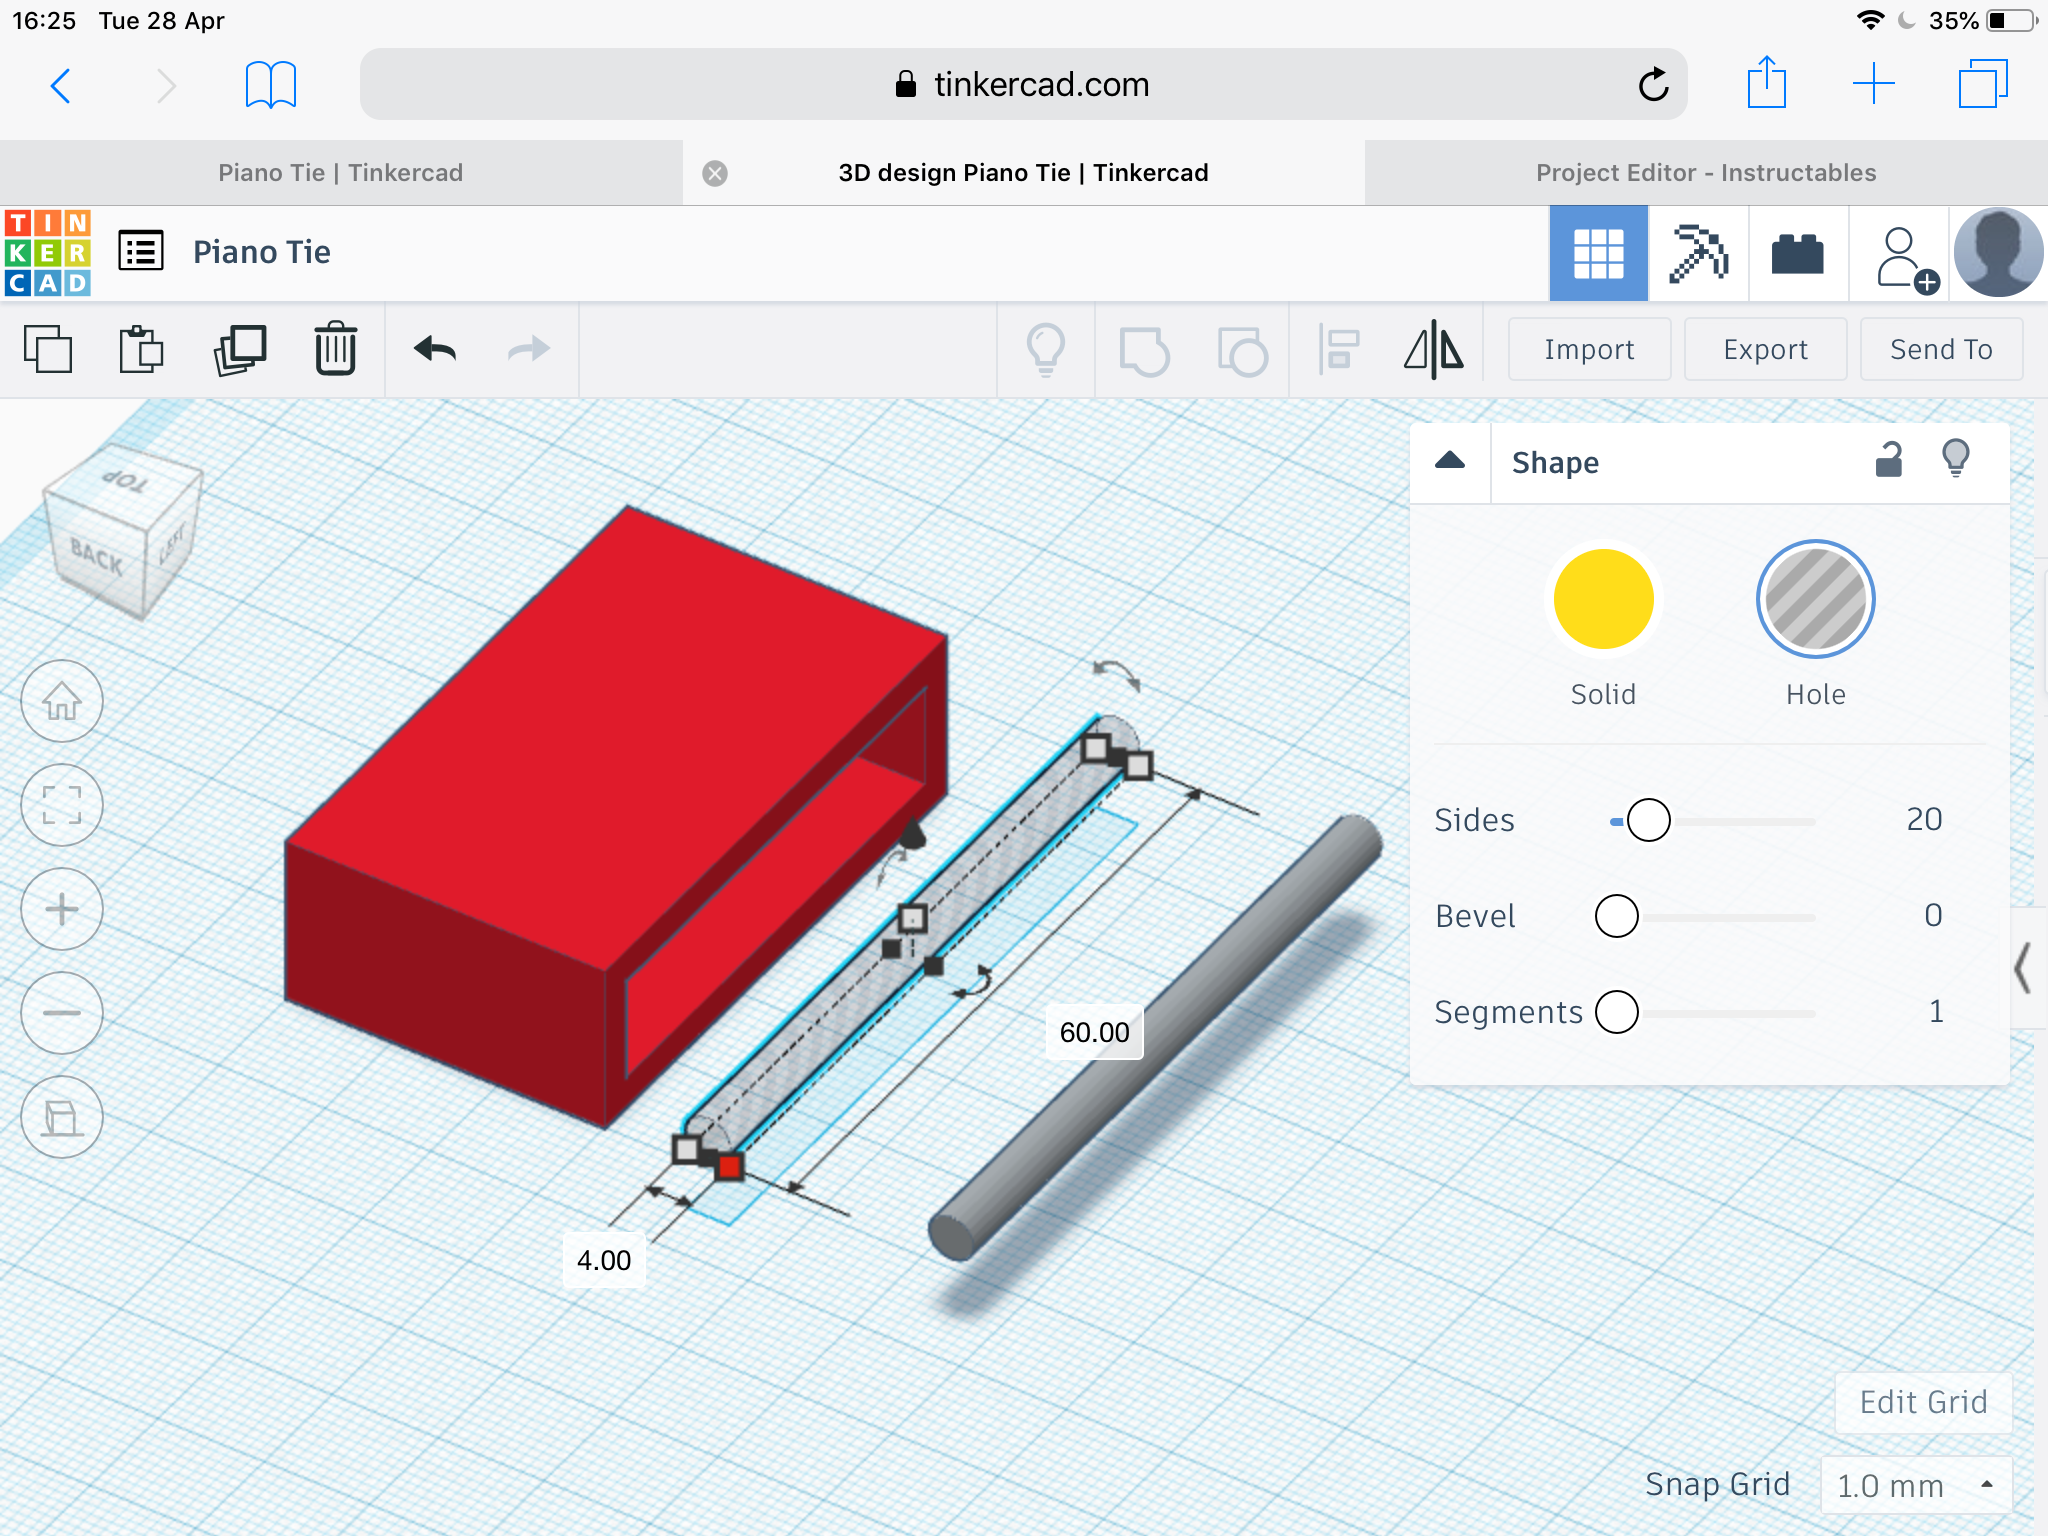Switch to Project Editor - Instructables tab
Viewport: 2048px width, 1536px height.
(x=1706, y=173)
